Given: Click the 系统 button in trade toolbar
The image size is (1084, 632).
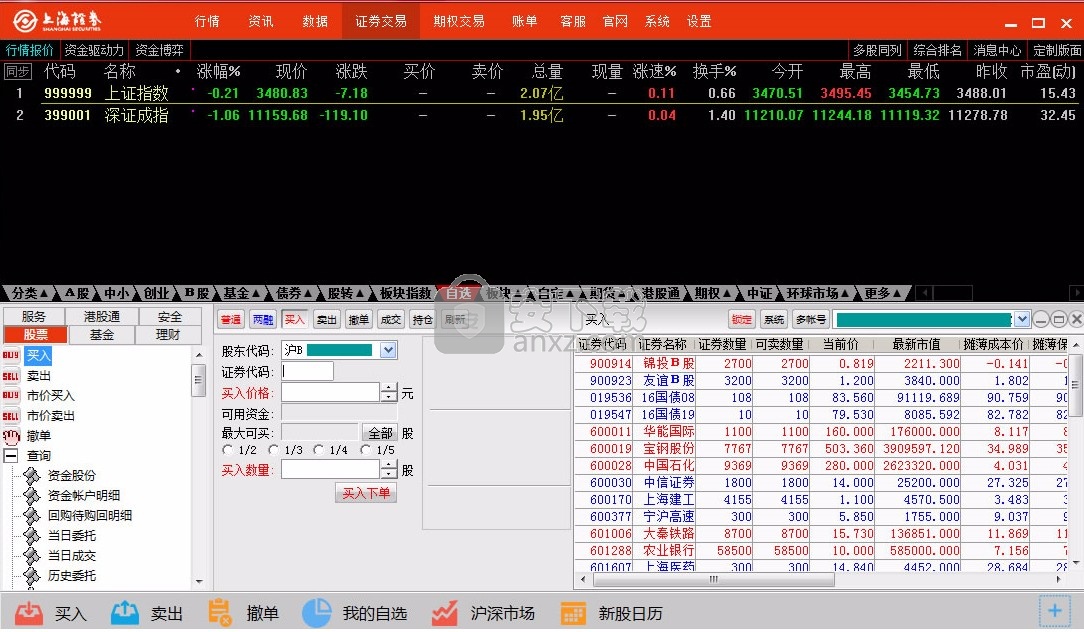Looking at the screenshot, I should pyautogui.click(x=774, y=319).
